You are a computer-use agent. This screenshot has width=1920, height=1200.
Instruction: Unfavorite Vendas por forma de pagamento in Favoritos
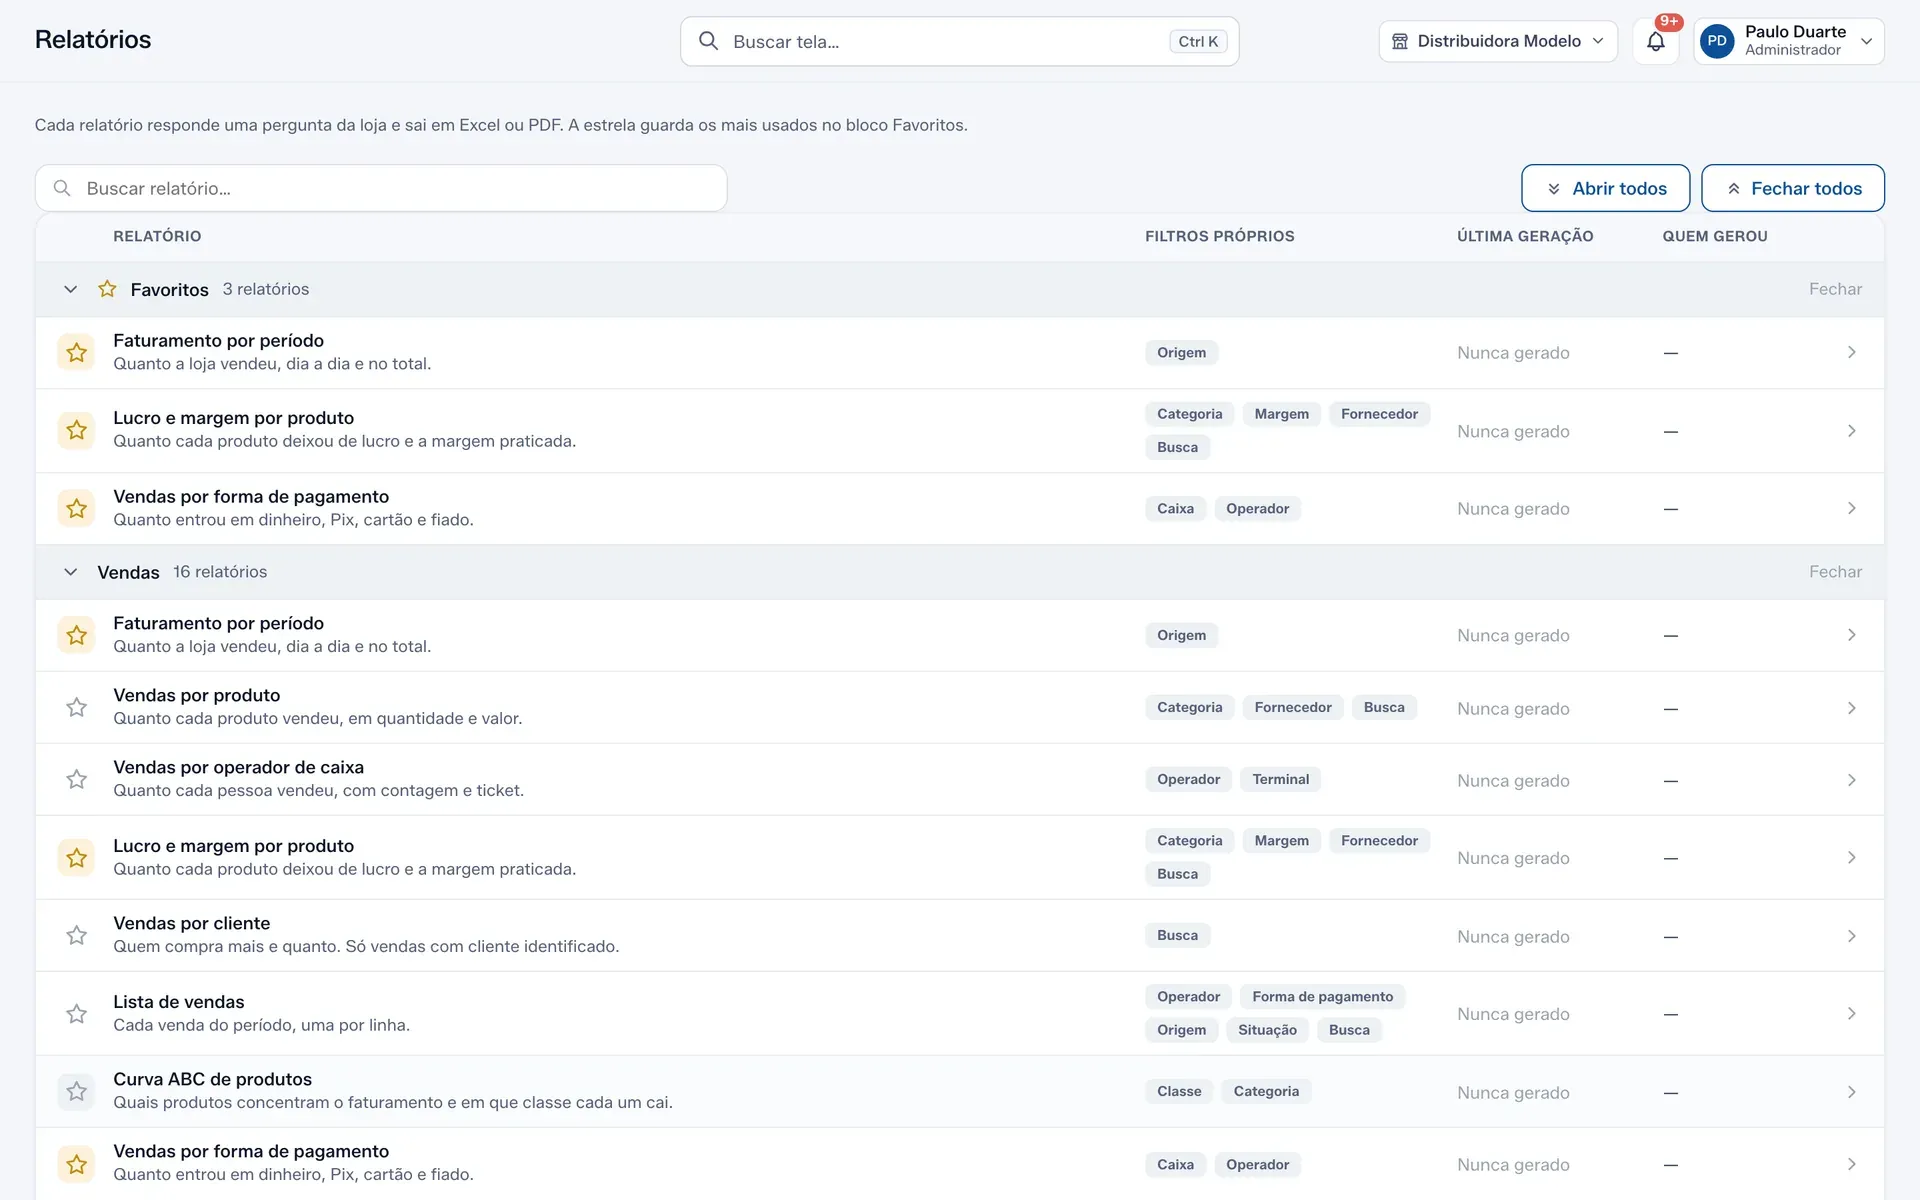click(76, 509)
